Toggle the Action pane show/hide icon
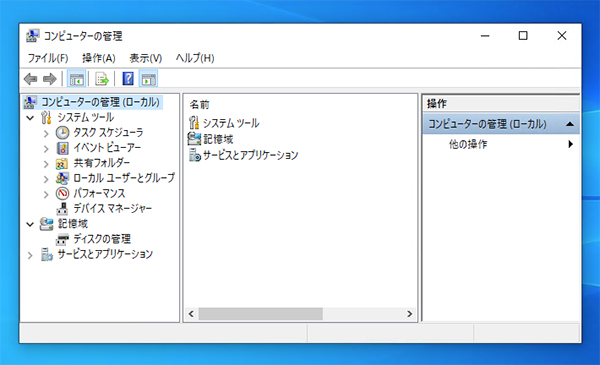 tap(149, 79)
